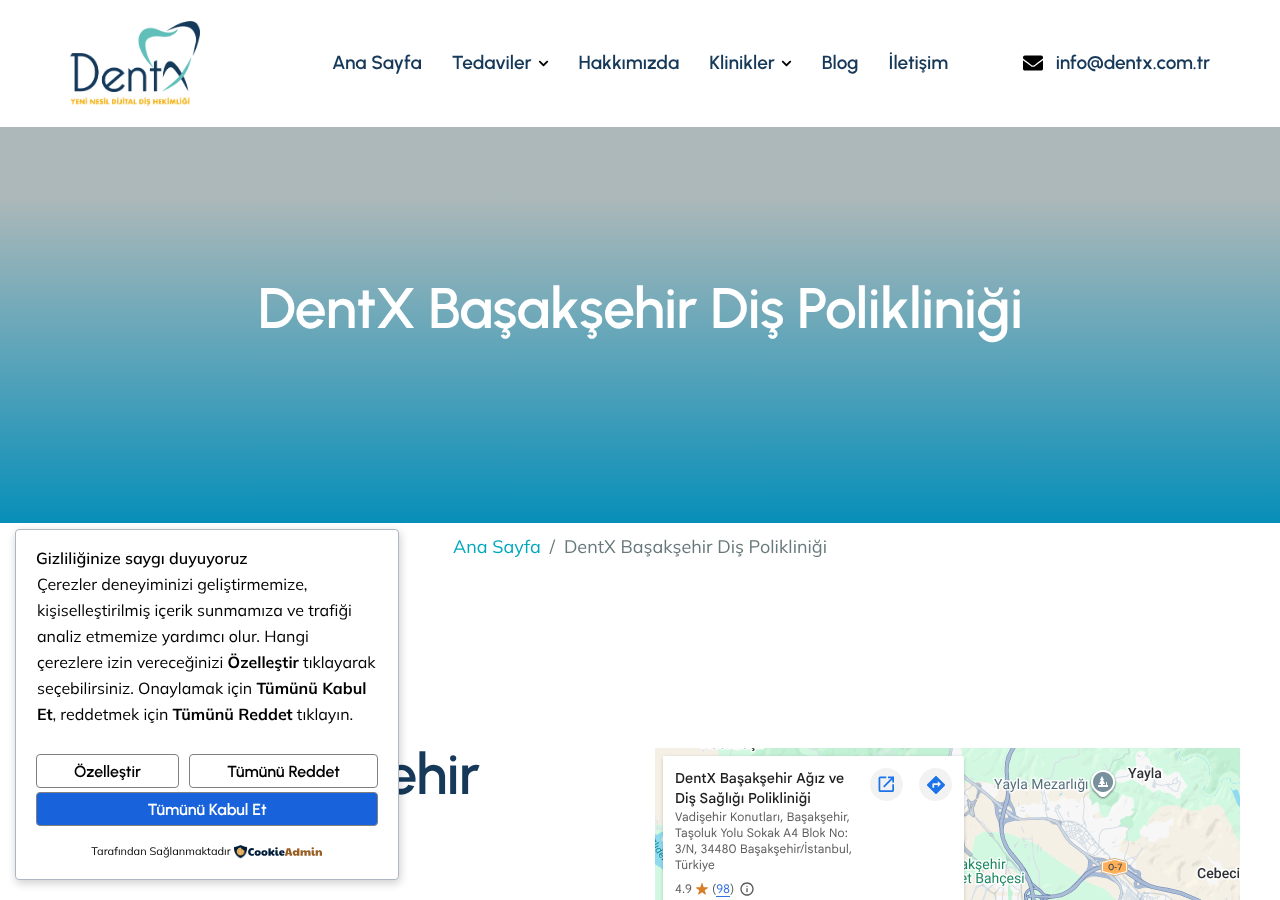
Task: Open the Hakkımızda page
Action: (628, 63)
